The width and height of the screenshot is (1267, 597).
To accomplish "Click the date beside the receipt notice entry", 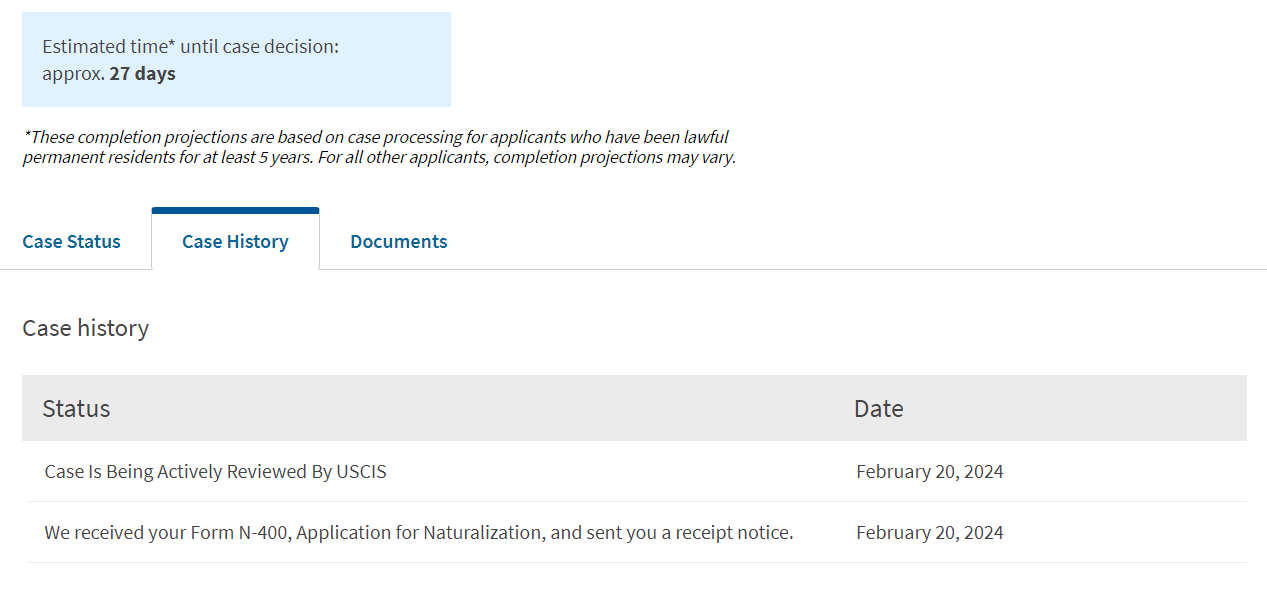I will click(929, 533).
